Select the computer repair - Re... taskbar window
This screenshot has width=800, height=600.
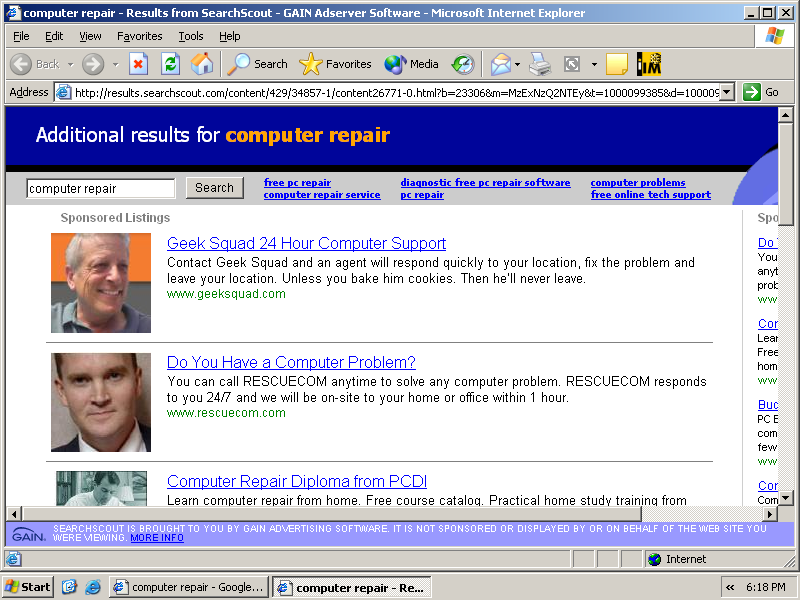(x=352, y=587)
